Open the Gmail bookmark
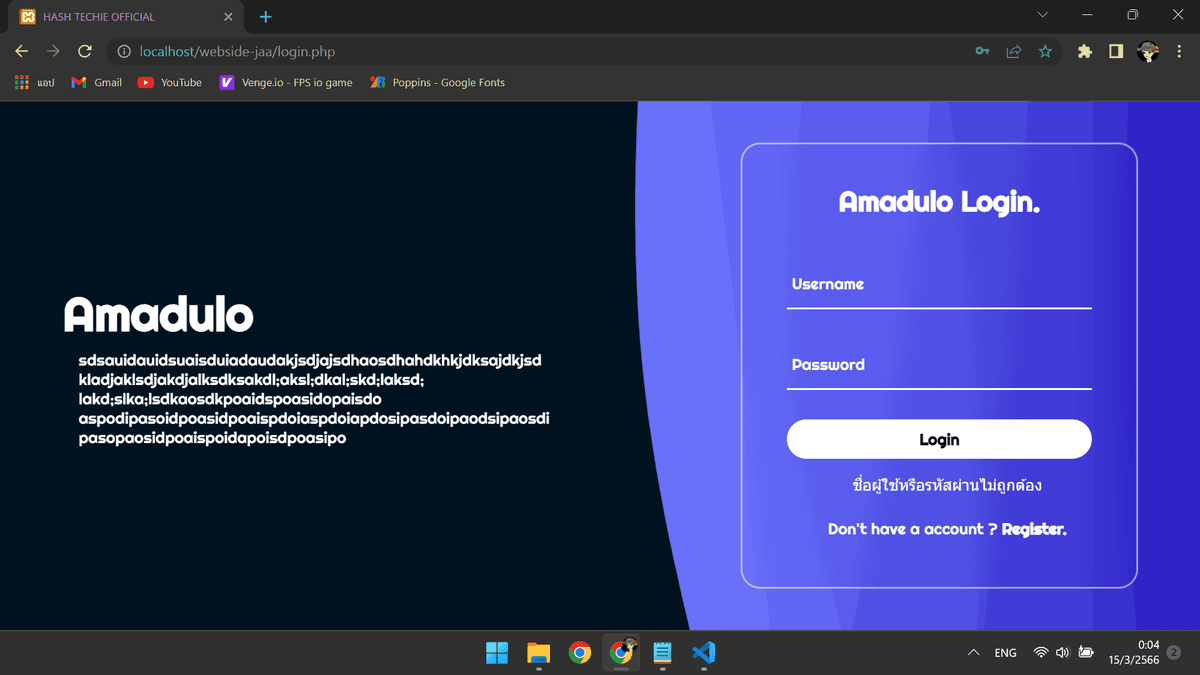Viewport: 1200px width, 675px height. click(97, 83)
